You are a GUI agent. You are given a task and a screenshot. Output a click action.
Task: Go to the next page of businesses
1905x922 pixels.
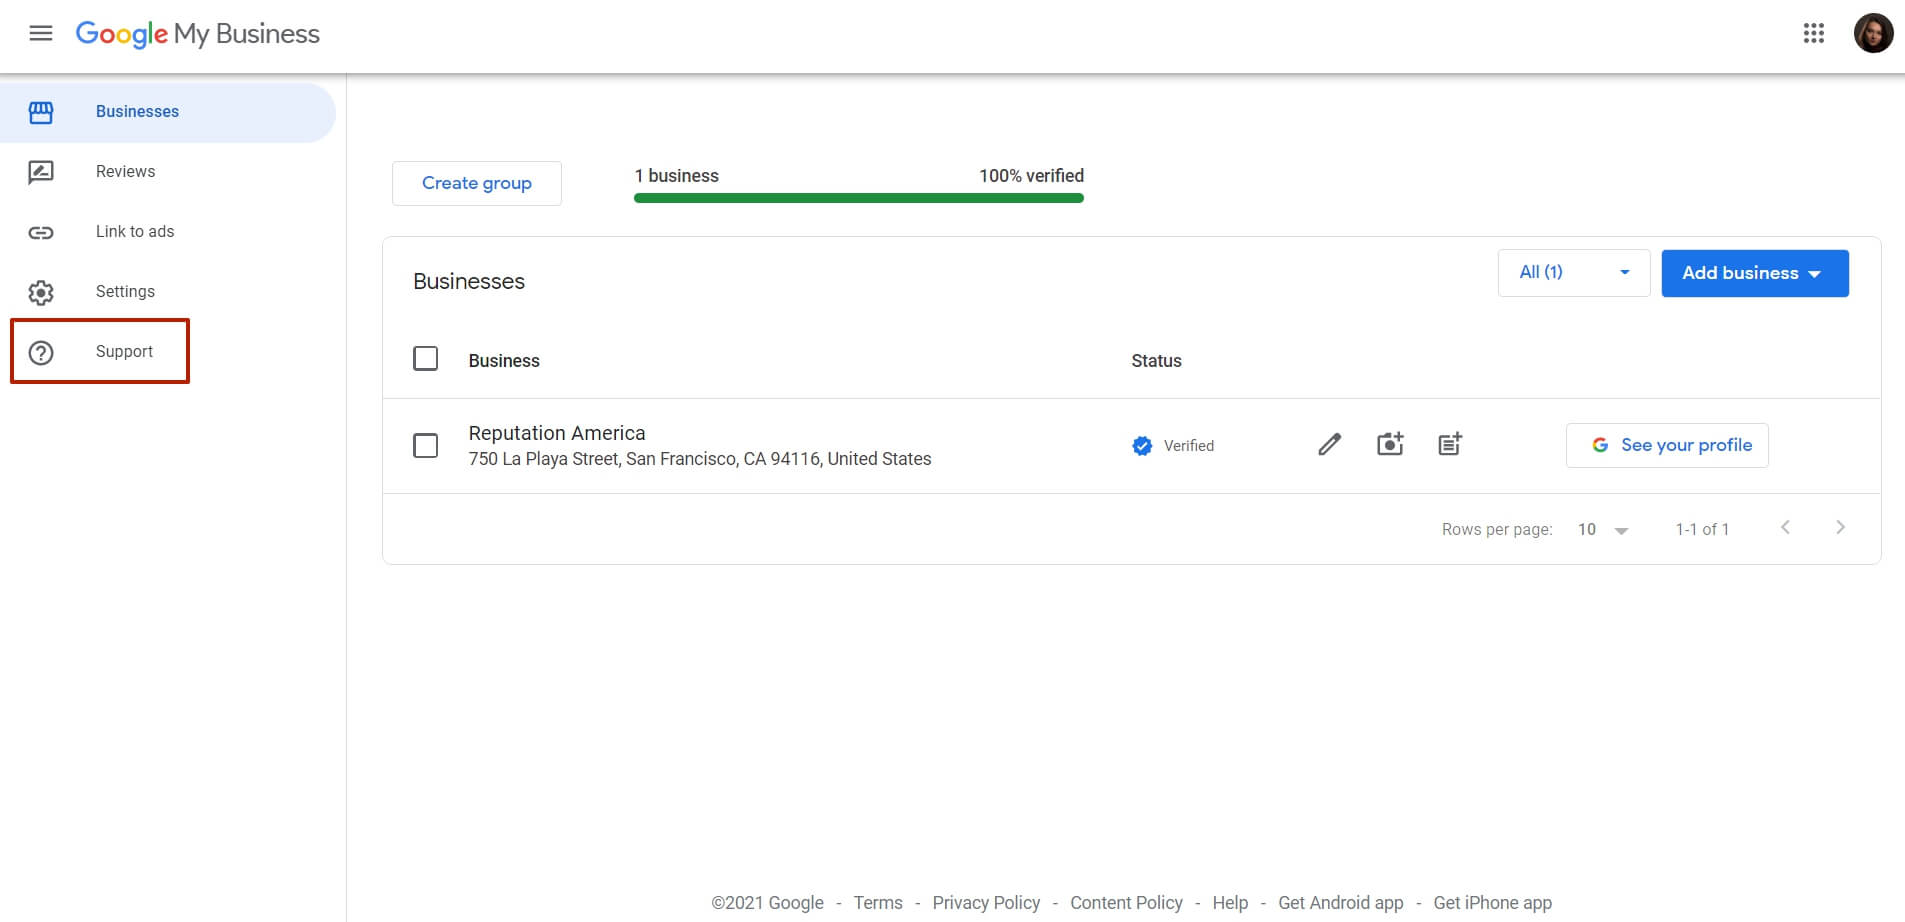click(1840, 527)
